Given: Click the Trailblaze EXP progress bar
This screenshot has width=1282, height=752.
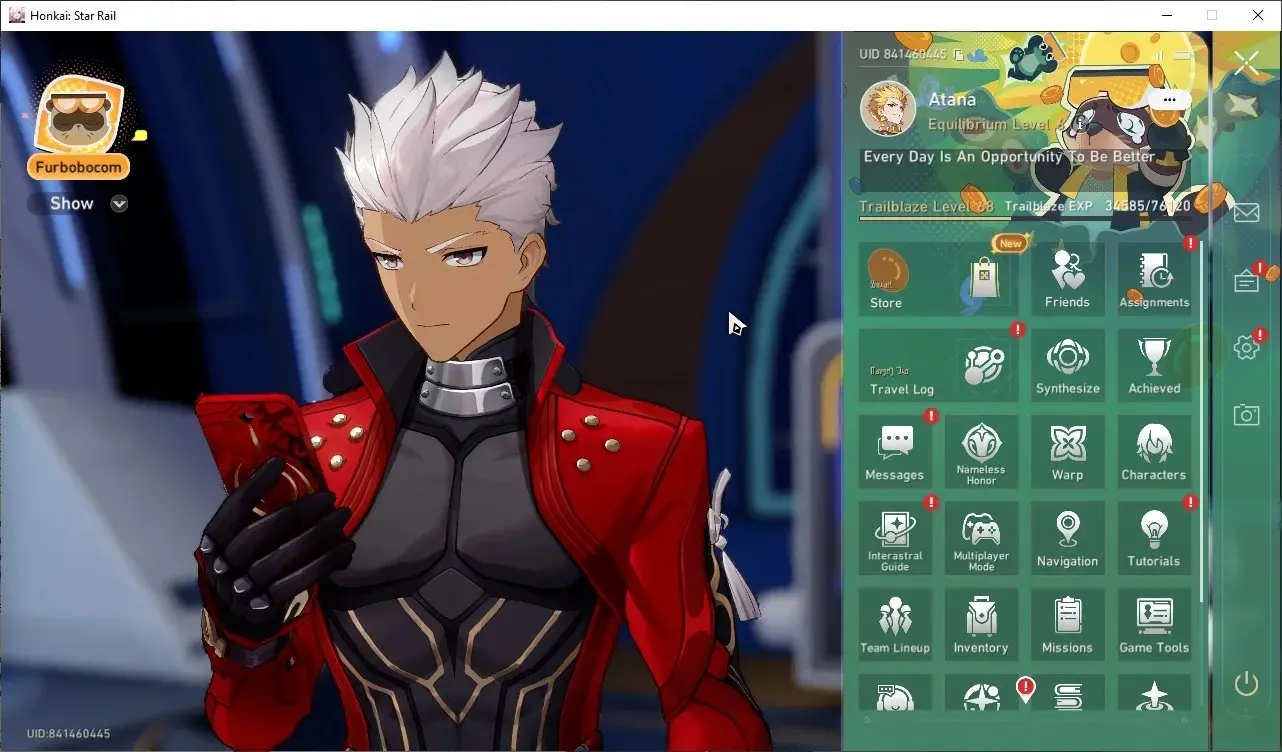Looking at the screenshot, I should pyautogui.click(x=1025, y=218).
